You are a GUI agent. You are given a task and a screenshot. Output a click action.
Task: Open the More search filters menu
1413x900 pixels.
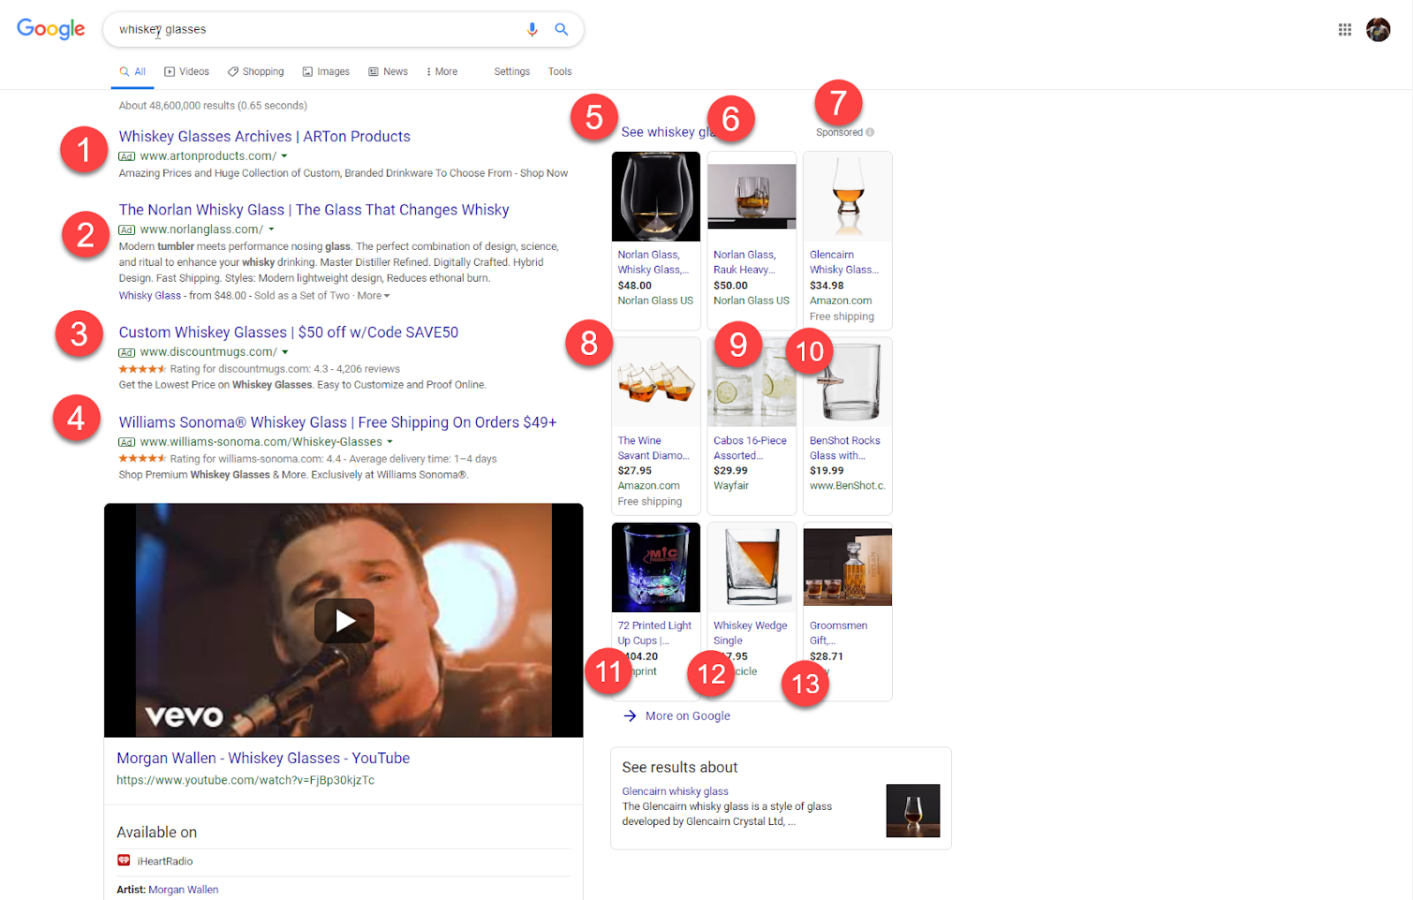pyautogui.click(x=441, y=72)
